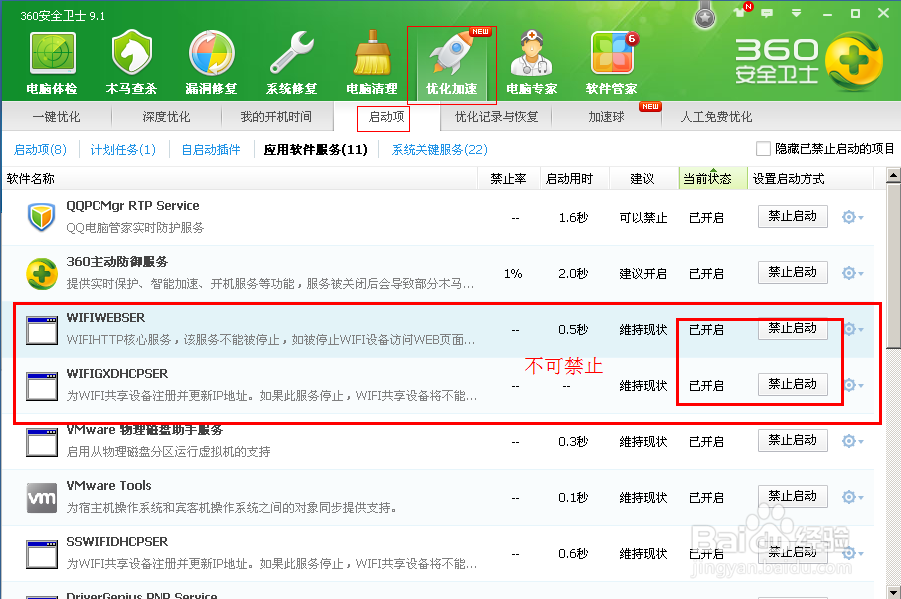
Task: Expand gear options for VMware Tools
Action: [x=852, y=497]
